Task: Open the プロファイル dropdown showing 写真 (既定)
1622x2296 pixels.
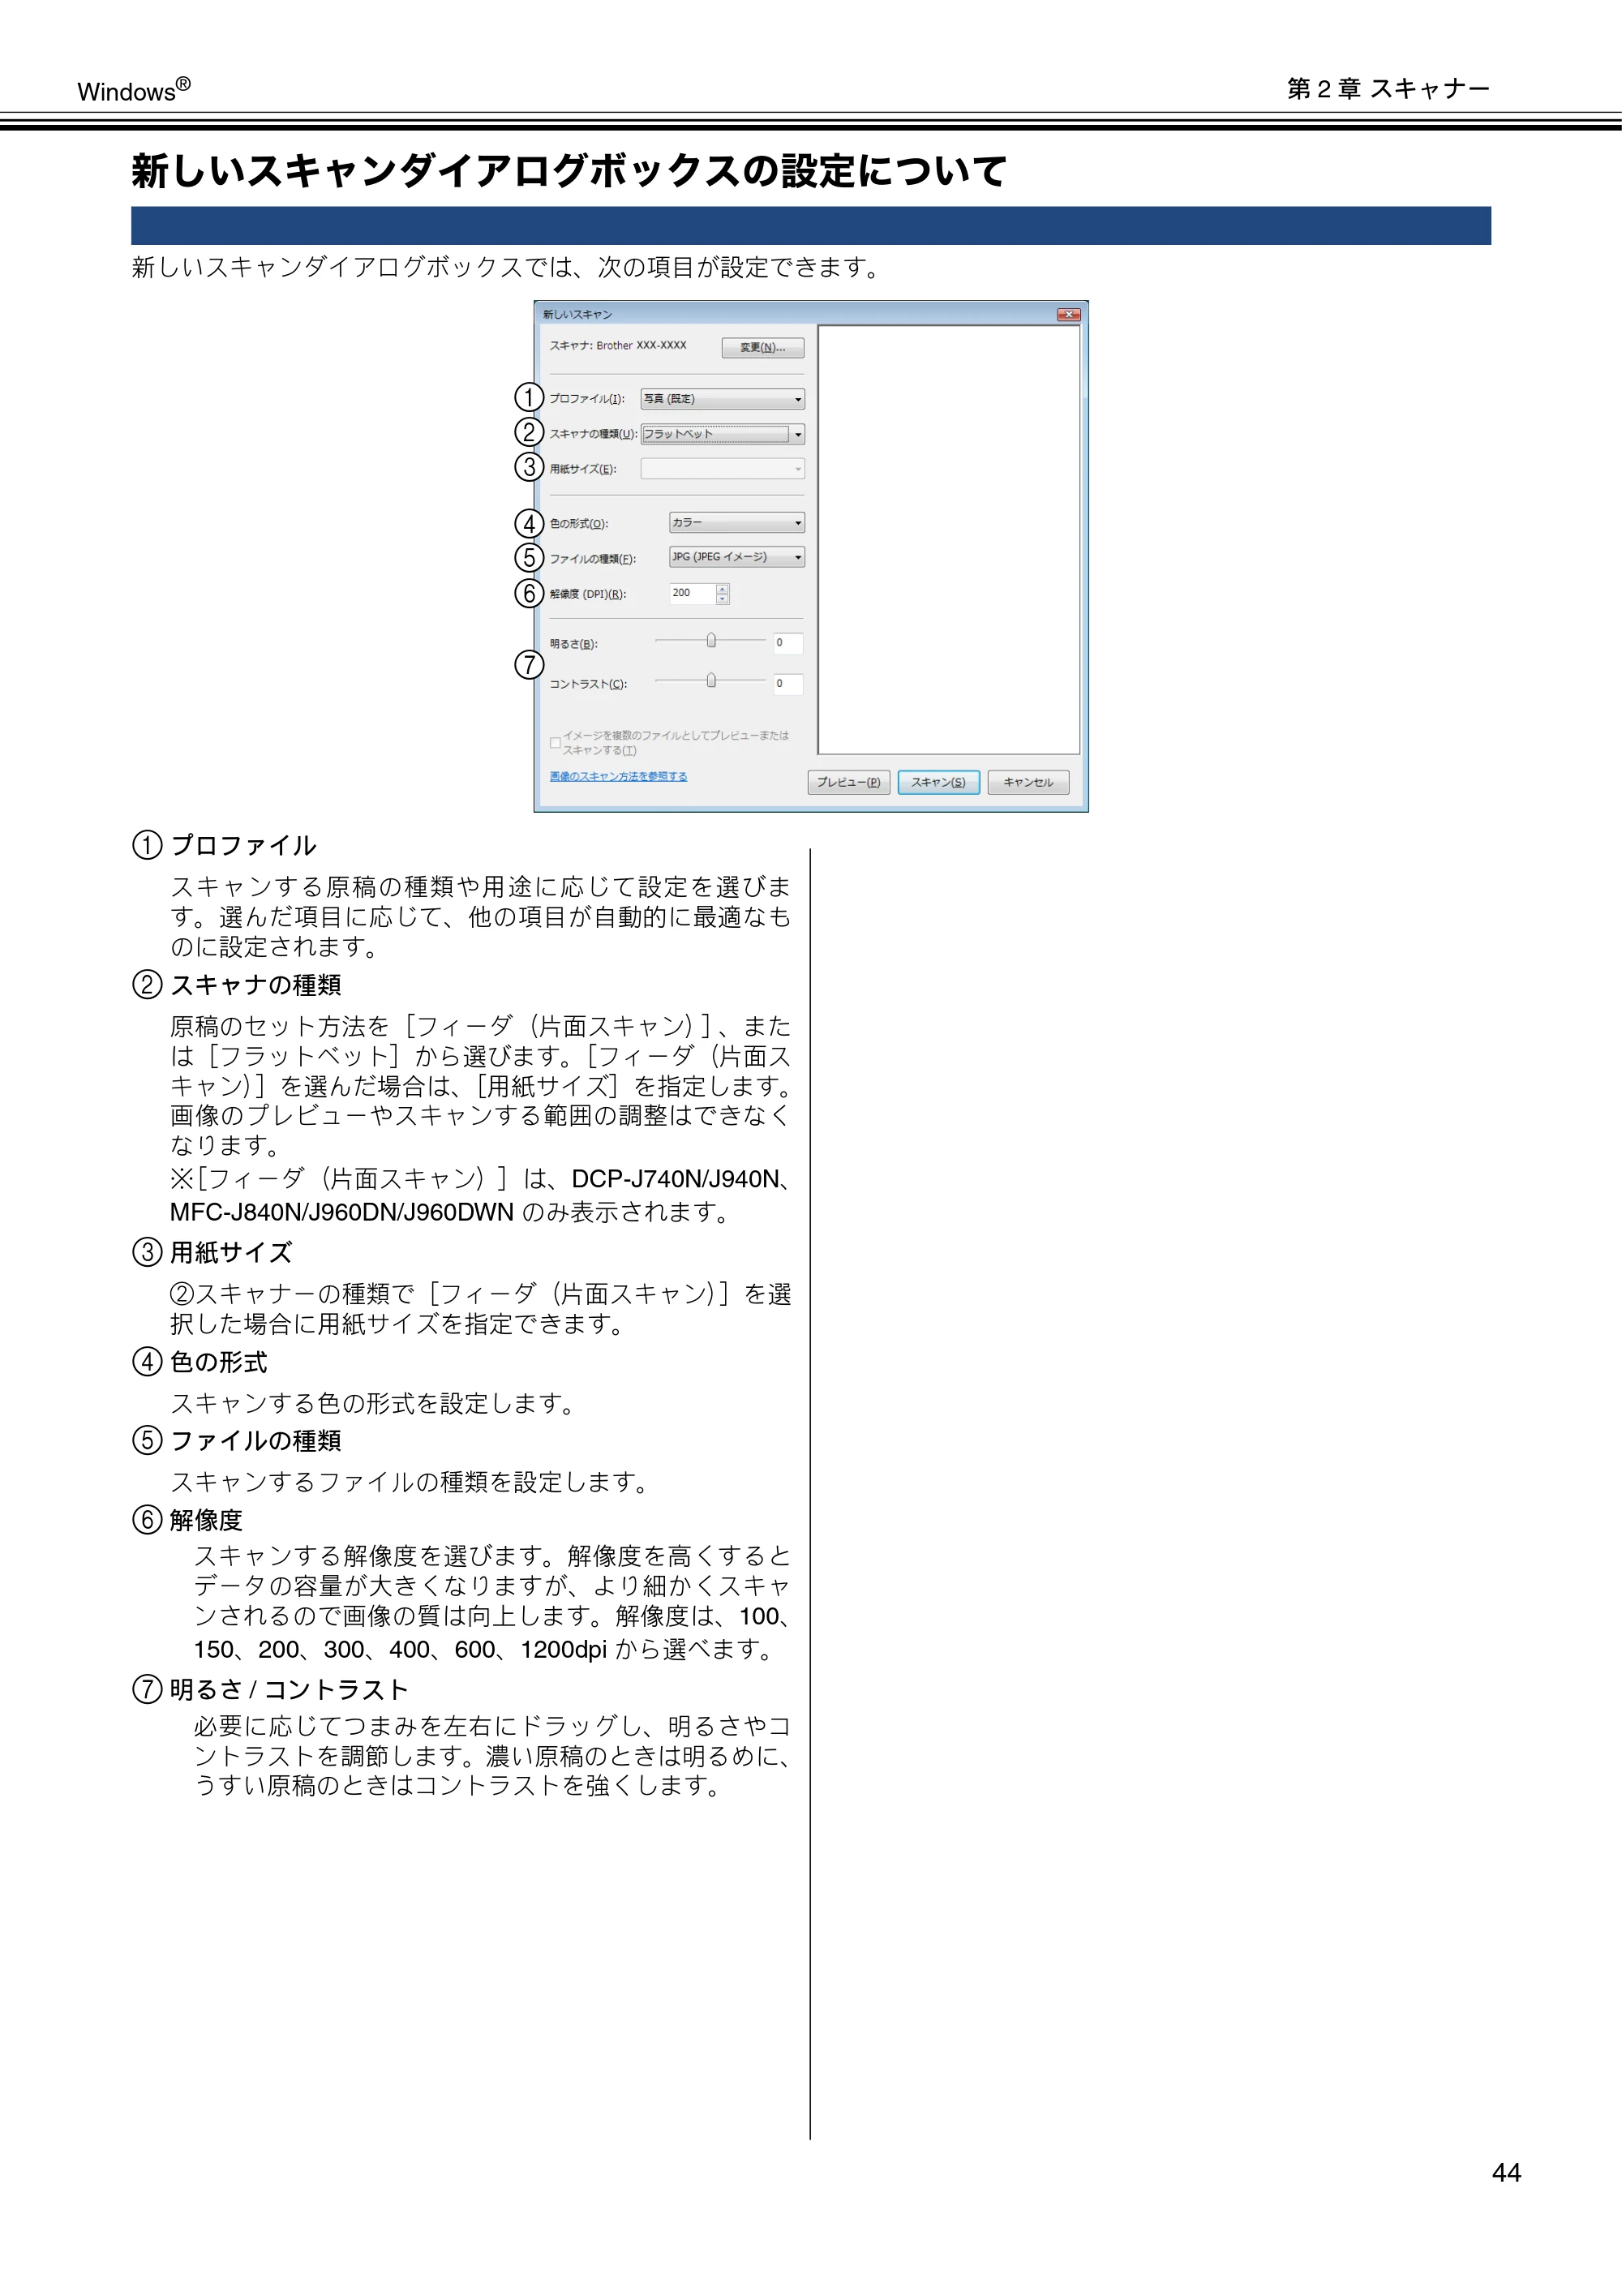Action: point(722,399)
